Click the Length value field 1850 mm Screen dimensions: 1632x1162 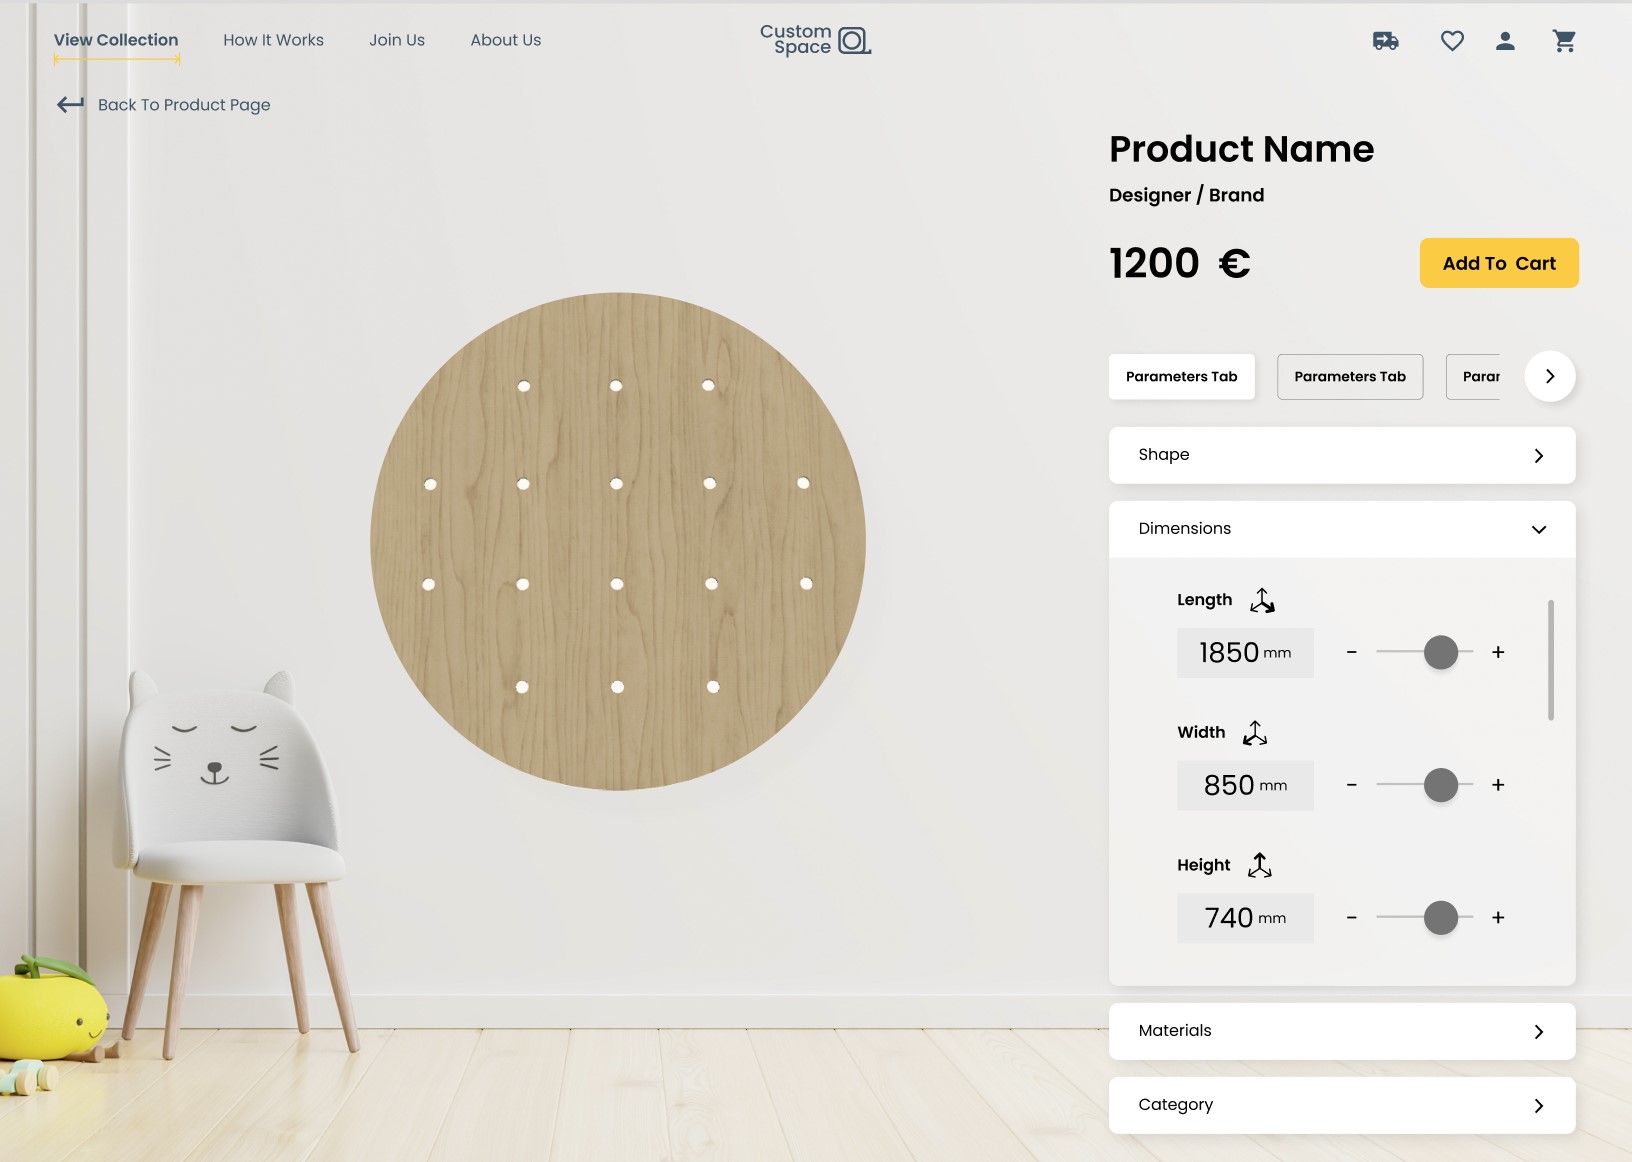(1245, 653)
